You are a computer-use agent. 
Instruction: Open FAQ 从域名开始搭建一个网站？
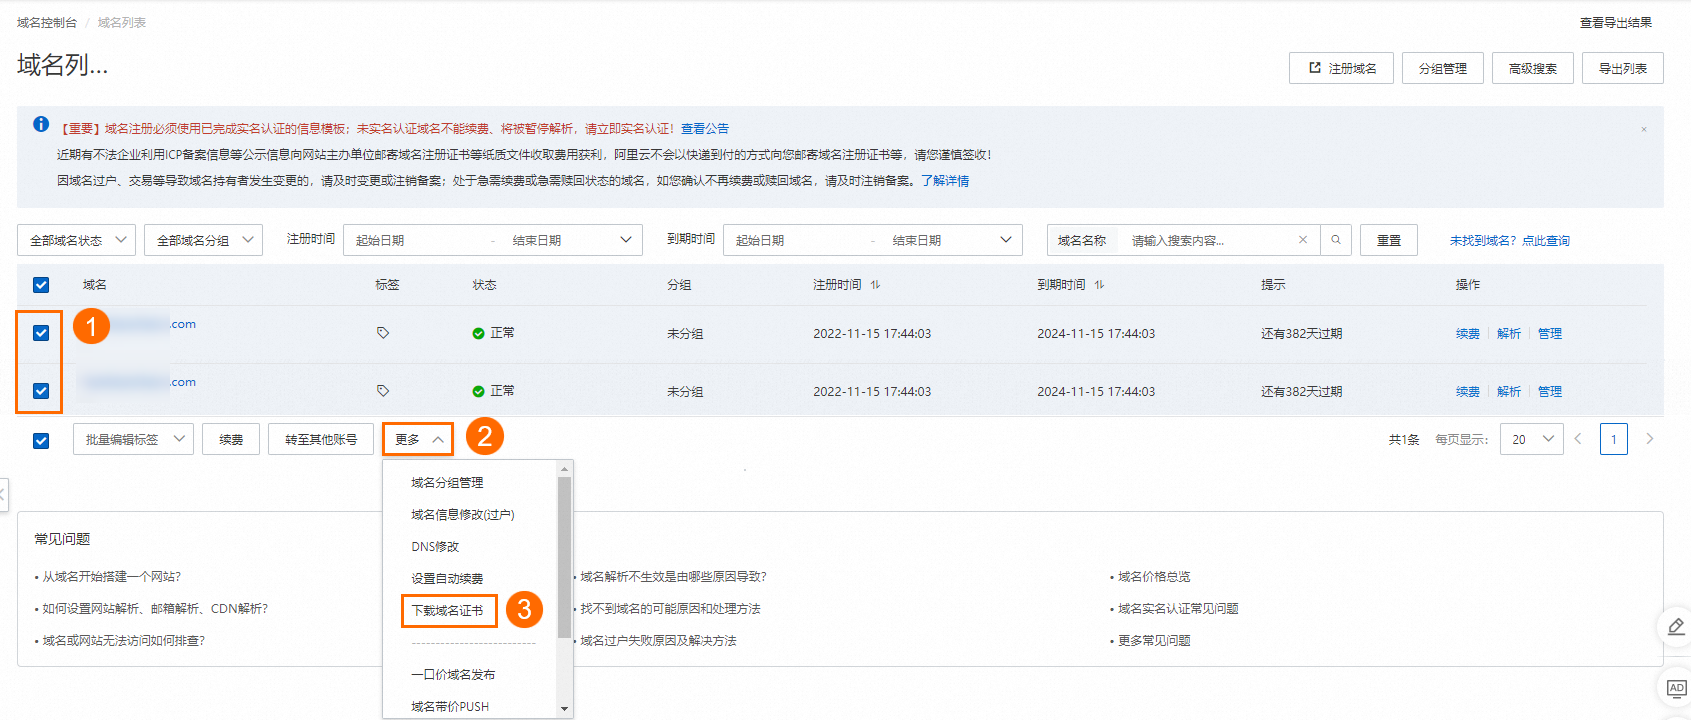point(111,577)
